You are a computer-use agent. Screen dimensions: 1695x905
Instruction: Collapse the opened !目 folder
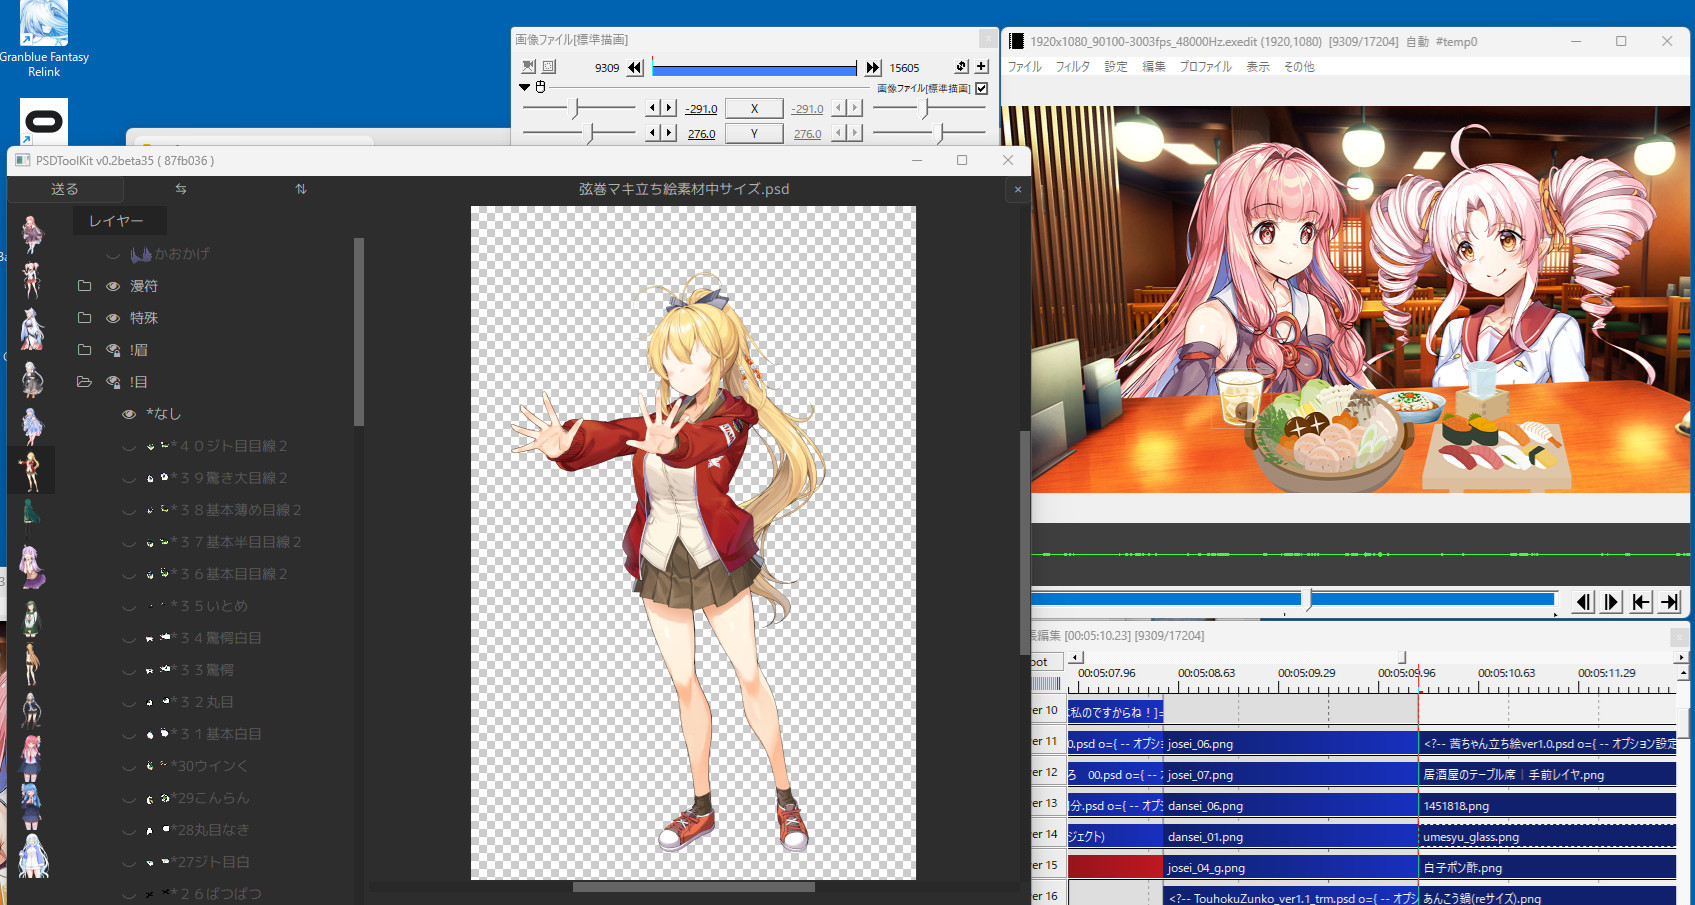[x=84, y=382]
